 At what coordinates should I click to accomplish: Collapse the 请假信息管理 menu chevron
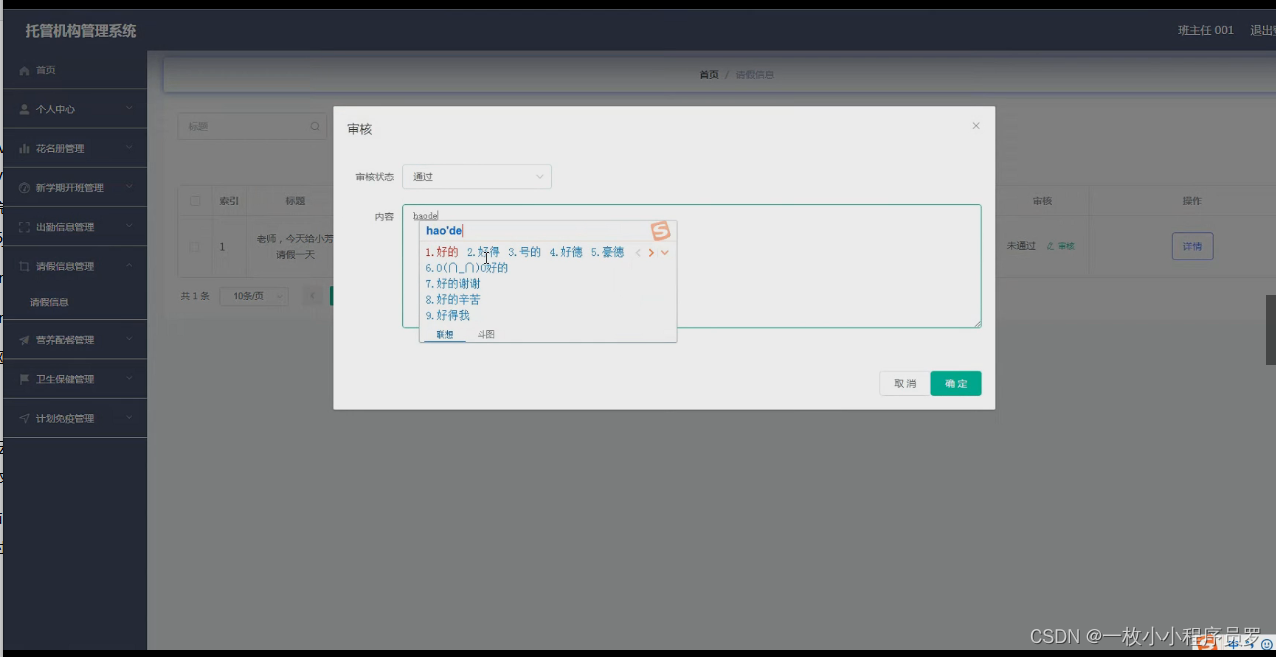point(129,266)
